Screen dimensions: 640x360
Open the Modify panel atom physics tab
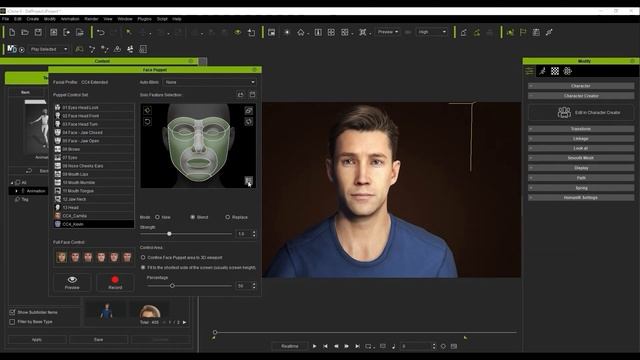pos(567,71)
